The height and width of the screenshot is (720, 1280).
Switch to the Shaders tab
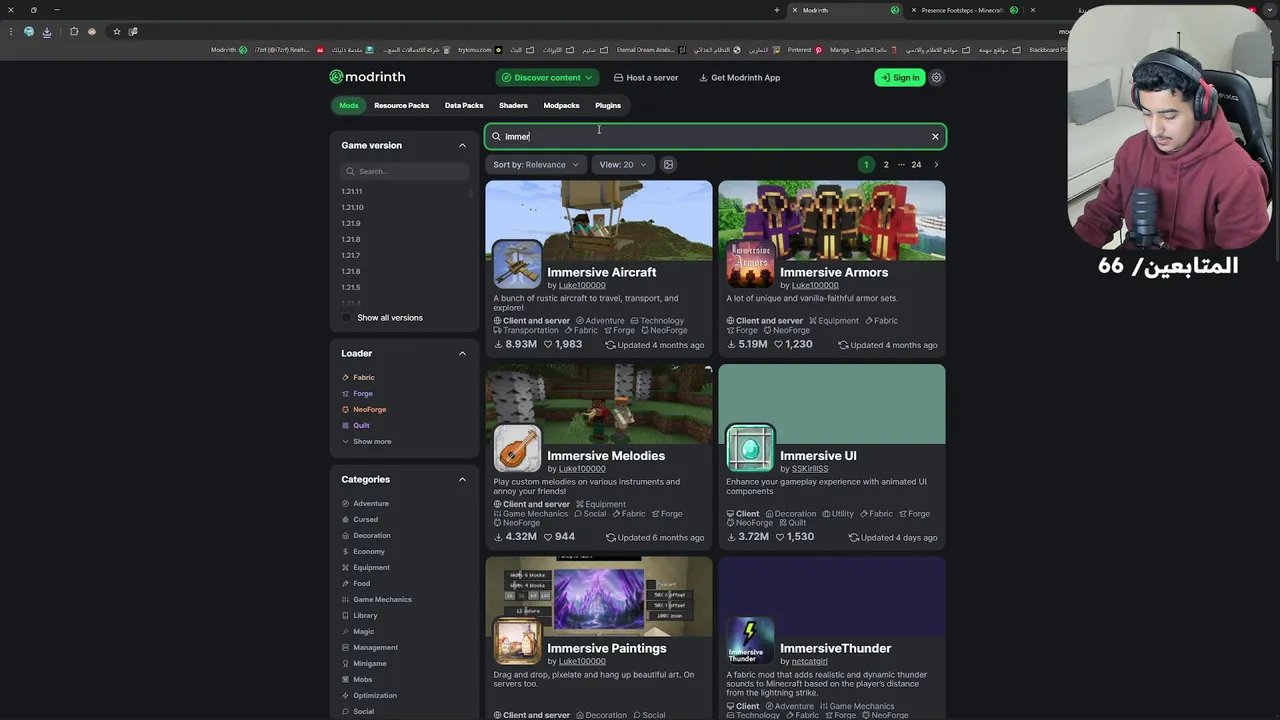[x=513, y=105]
